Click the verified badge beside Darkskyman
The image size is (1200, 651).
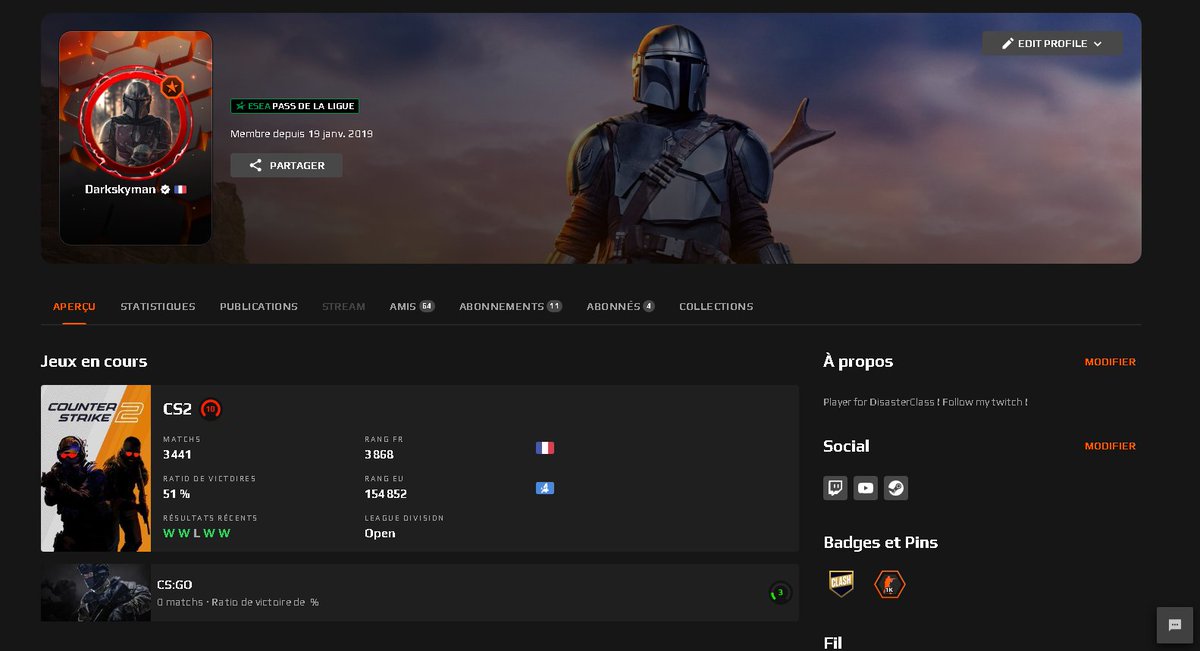(x=165, y=189)
